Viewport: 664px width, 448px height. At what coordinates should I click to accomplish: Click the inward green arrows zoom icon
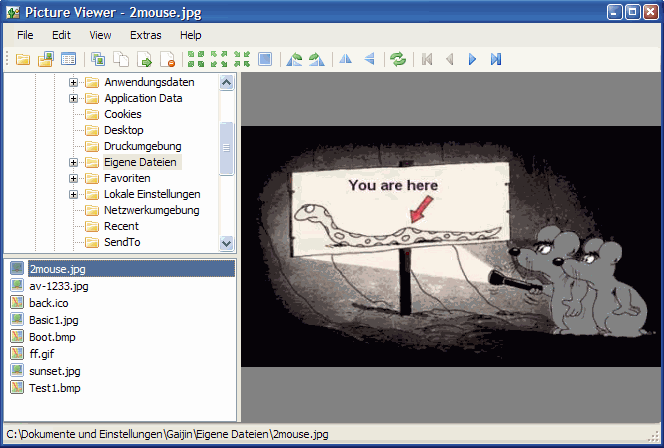(x=242, y=59)
